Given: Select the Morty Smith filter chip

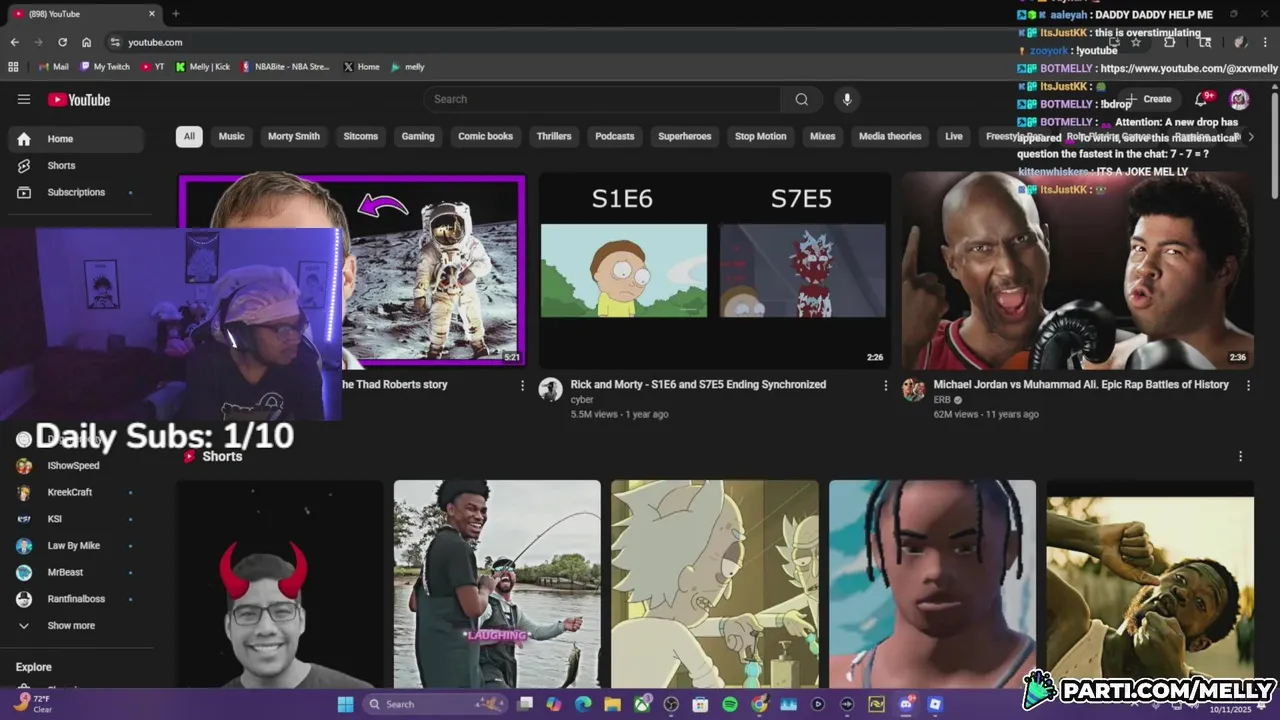Looking at the screenshot, I should (x=294, y=136).
